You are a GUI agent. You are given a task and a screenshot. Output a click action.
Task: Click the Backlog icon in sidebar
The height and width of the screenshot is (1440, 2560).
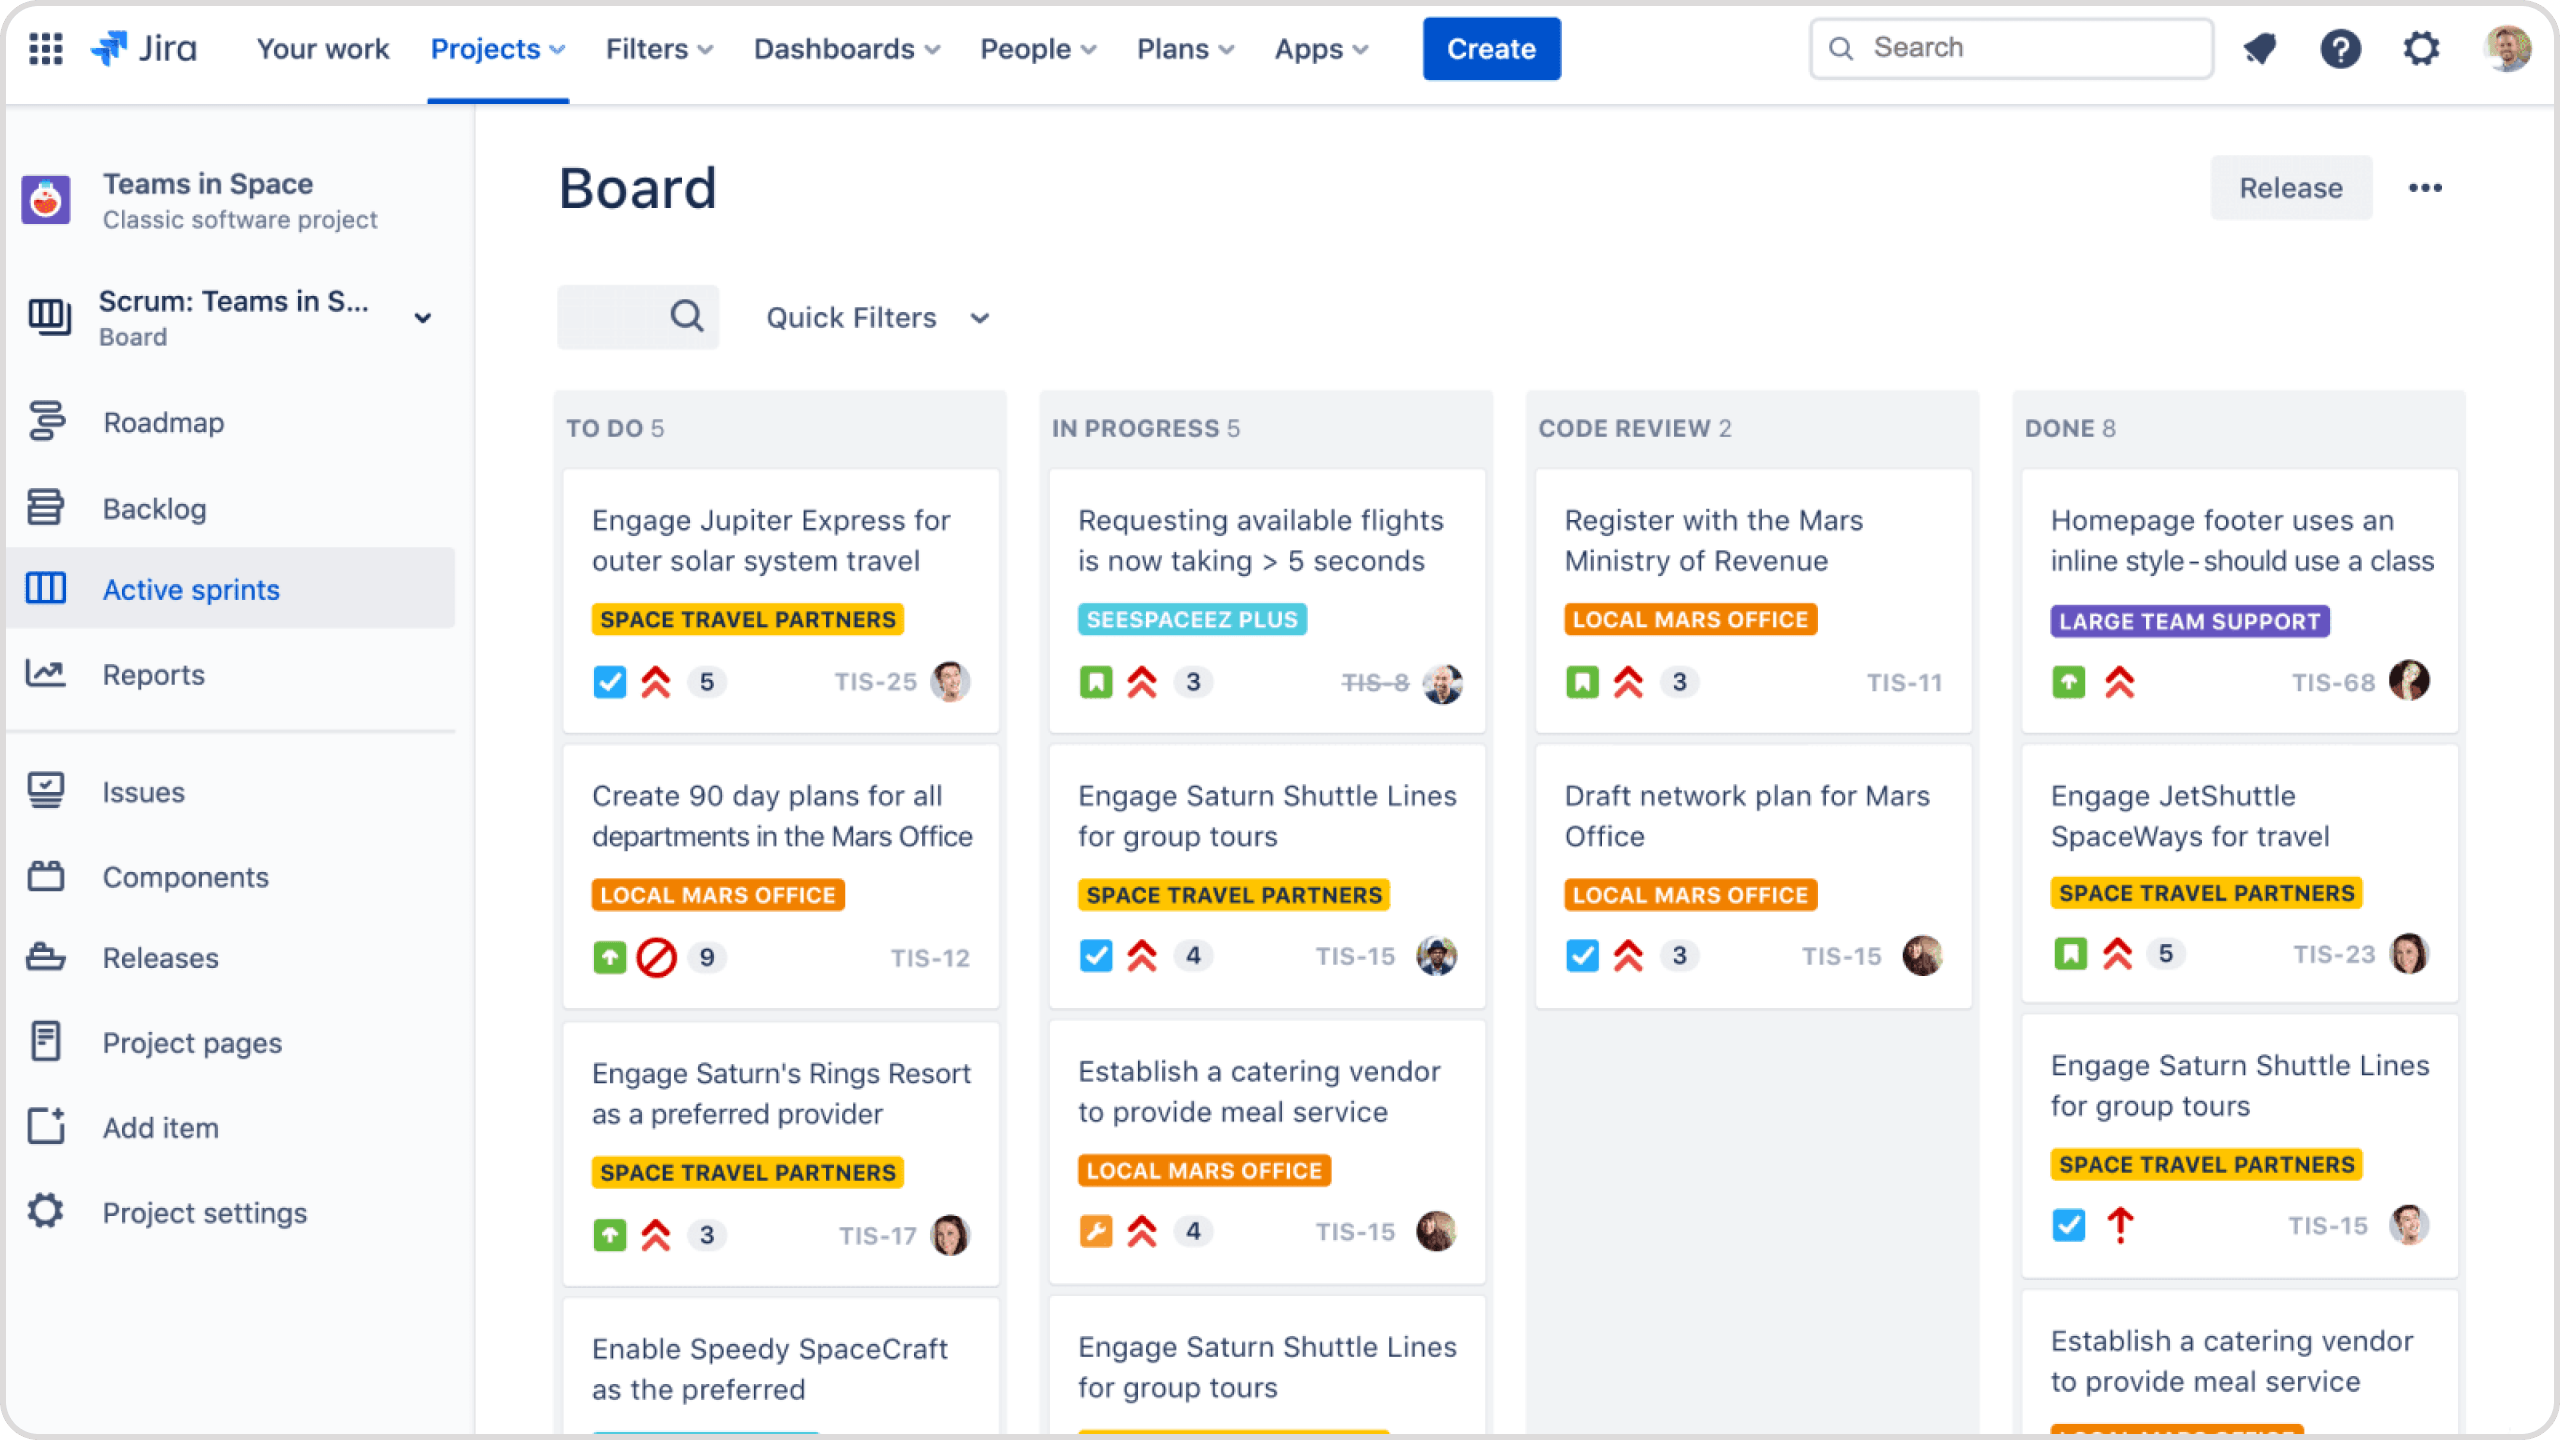click(x=47, y=508)
